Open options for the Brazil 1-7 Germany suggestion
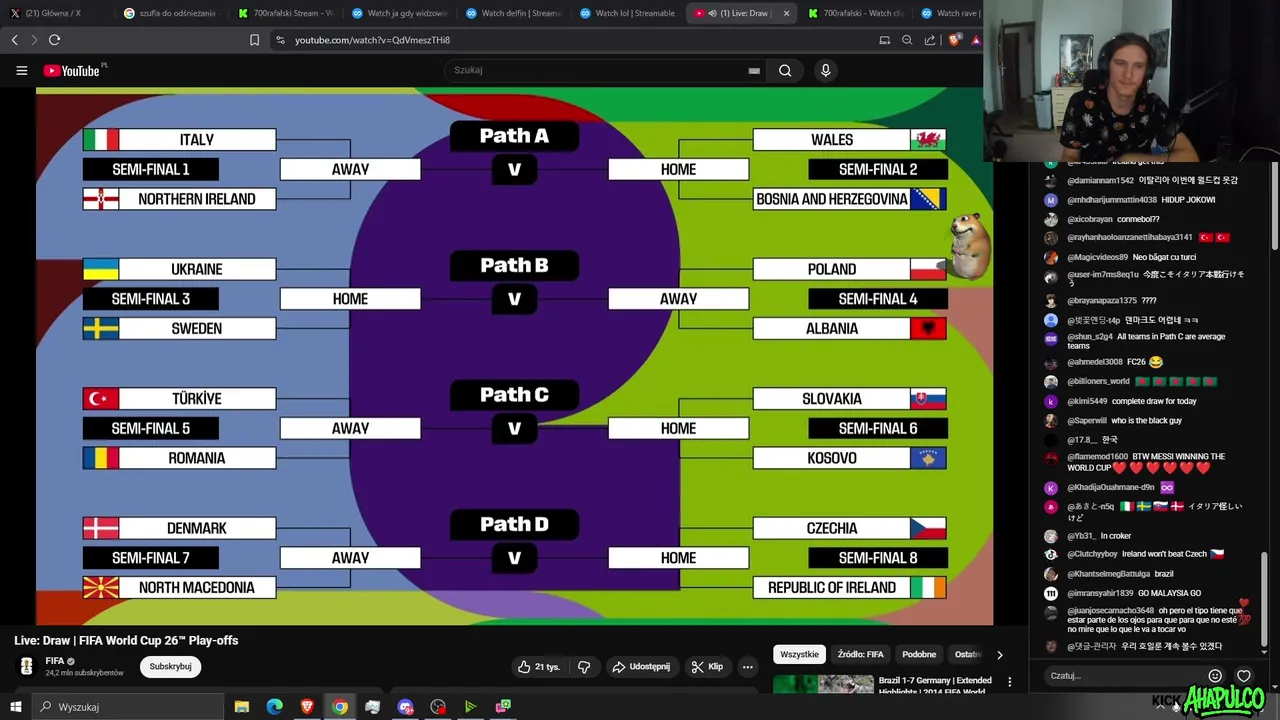This screenshot has height=720, width=1280. [1009, 682]
